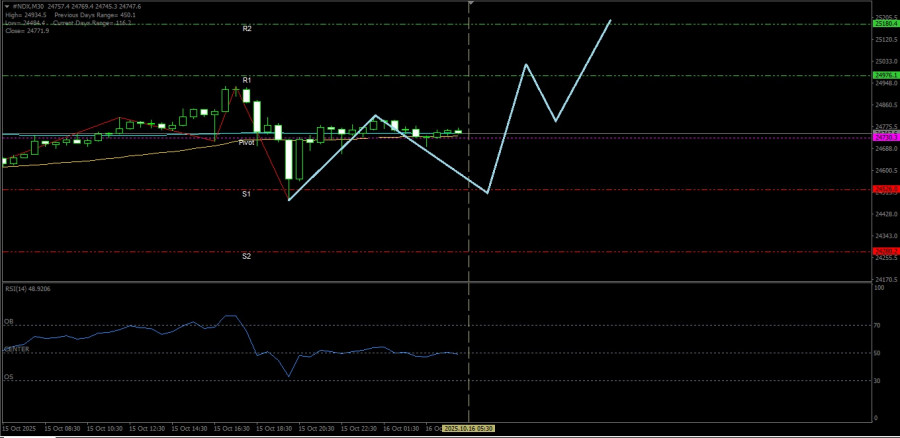Screen dimensions: 900x438
Task: Click the chart shift marker at top
Action: (469, 4)
